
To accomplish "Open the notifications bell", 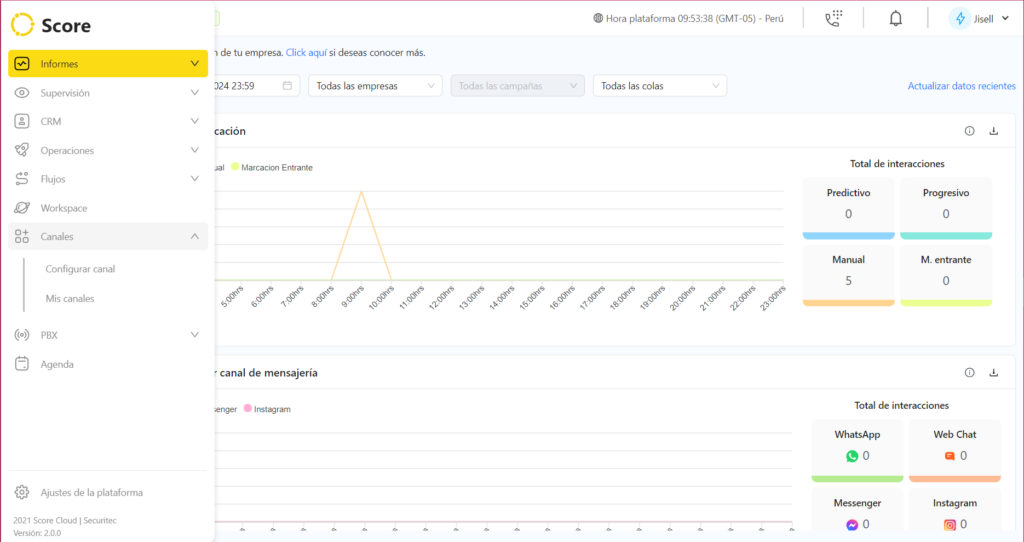I will 895,18.
